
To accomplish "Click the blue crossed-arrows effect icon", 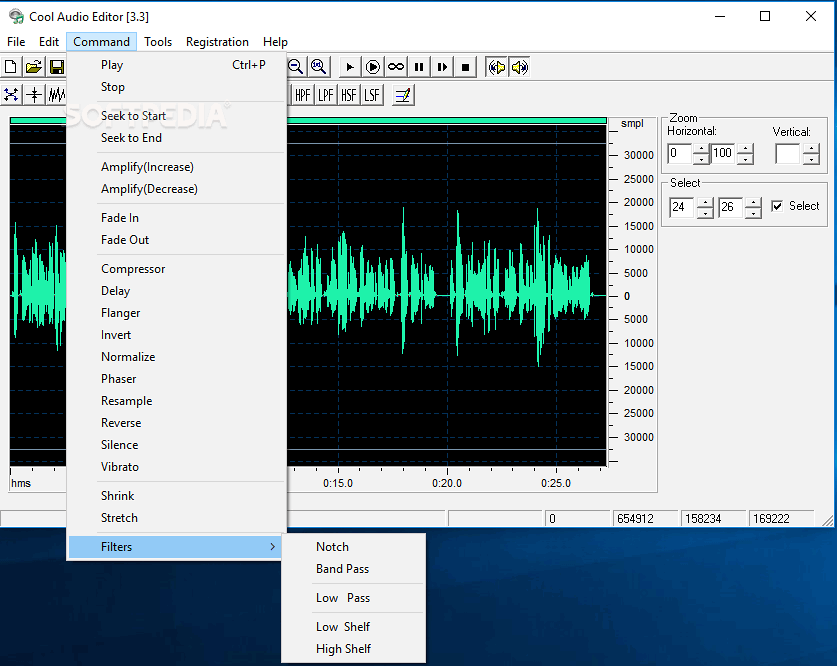I will [11, 95].
